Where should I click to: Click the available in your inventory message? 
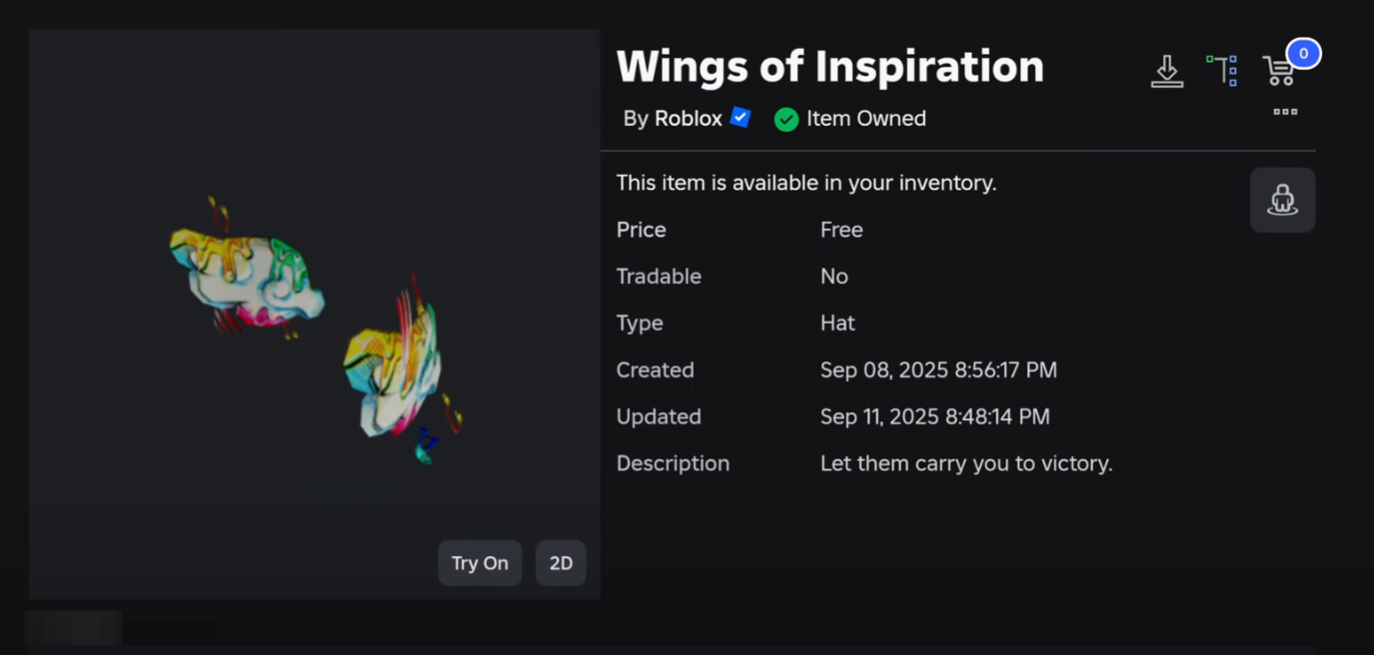[805, 183]
